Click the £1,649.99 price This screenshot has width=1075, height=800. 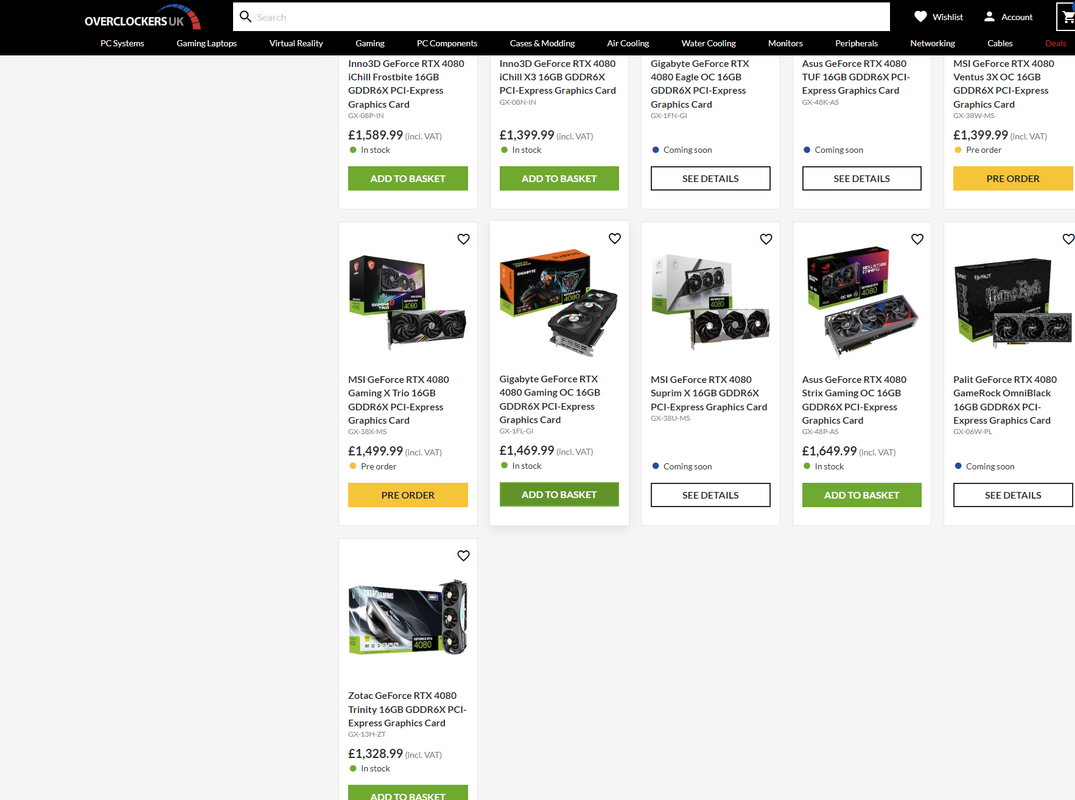830,451
